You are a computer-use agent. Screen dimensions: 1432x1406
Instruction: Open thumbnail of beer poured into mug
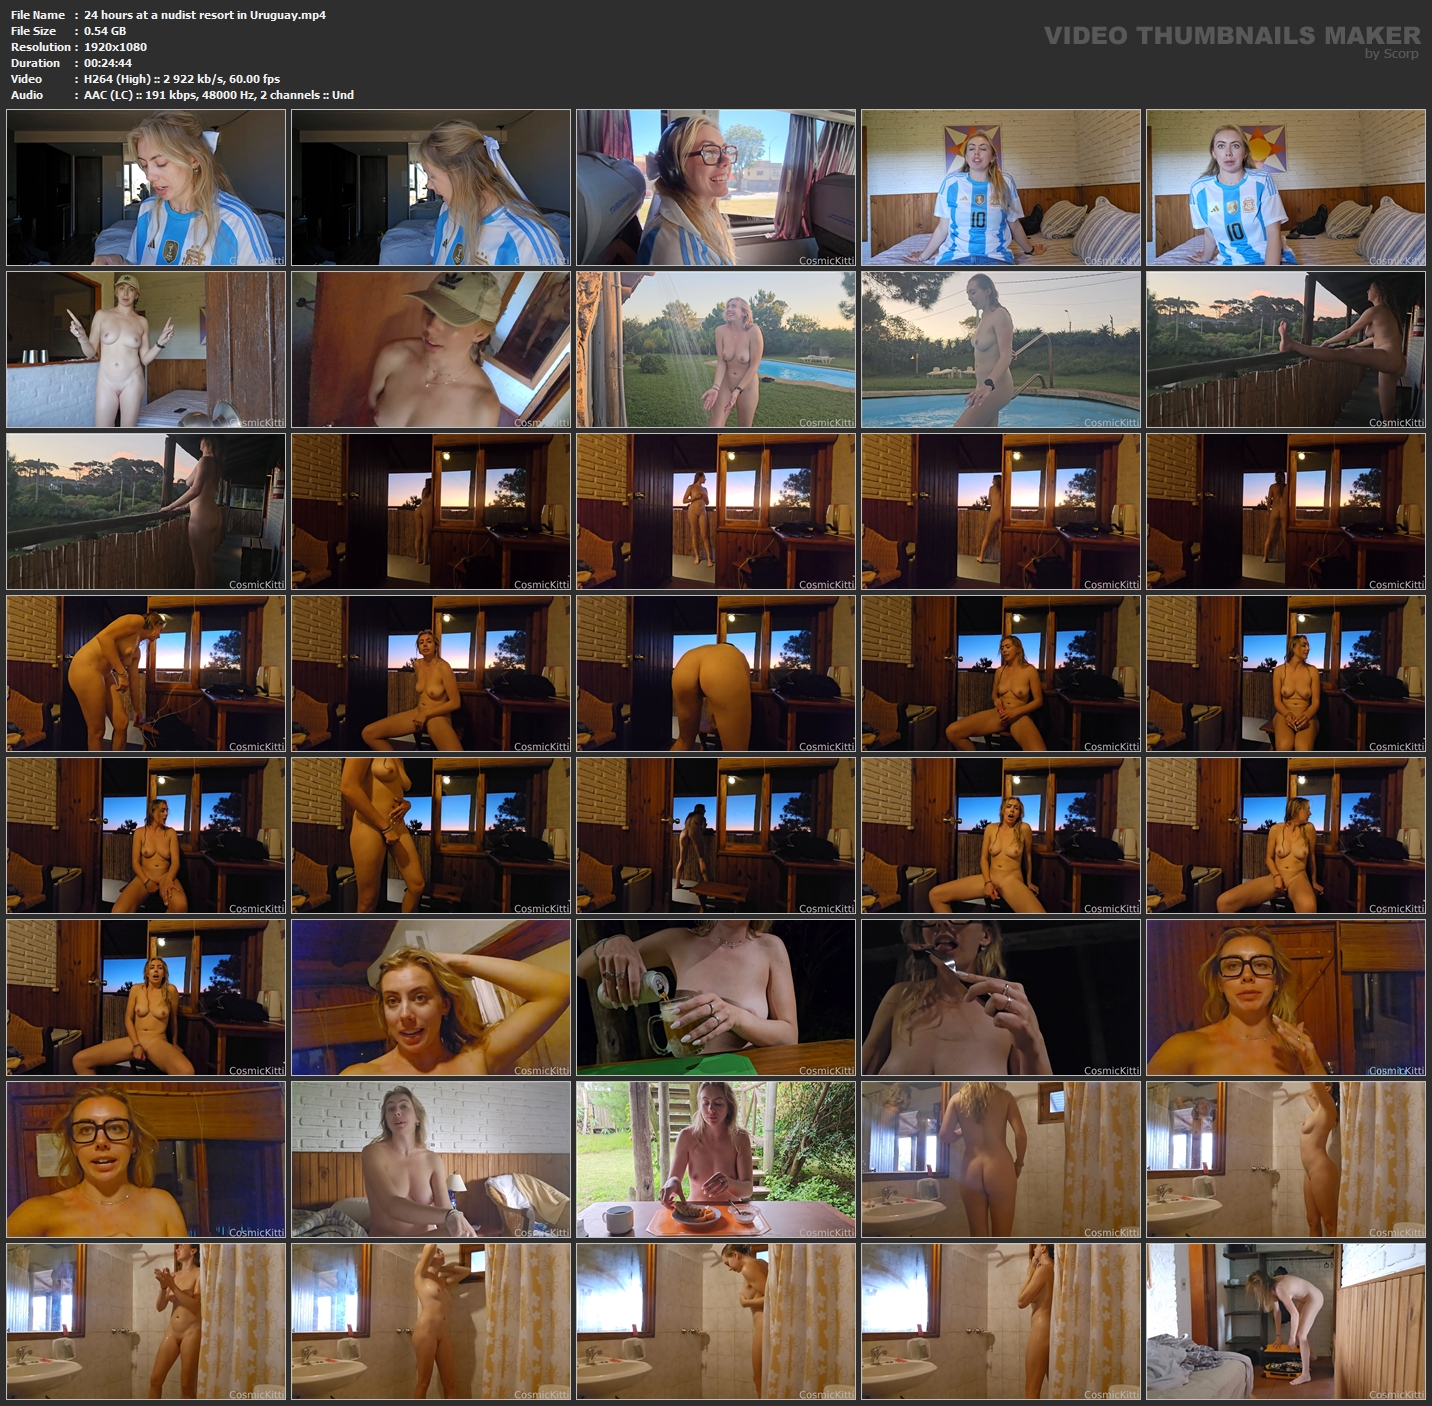(x=716, y=998)
